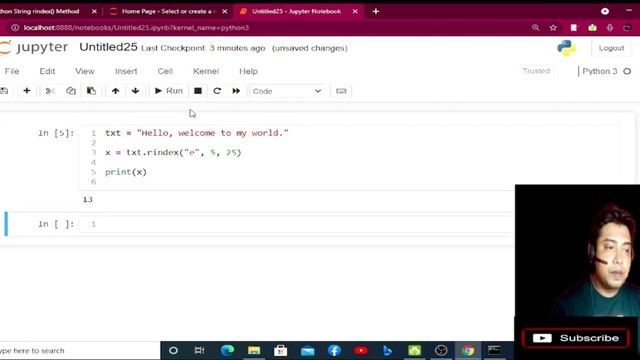Restart the kernel icon
Screen dimensions: 640x360
tap(217, 91)
